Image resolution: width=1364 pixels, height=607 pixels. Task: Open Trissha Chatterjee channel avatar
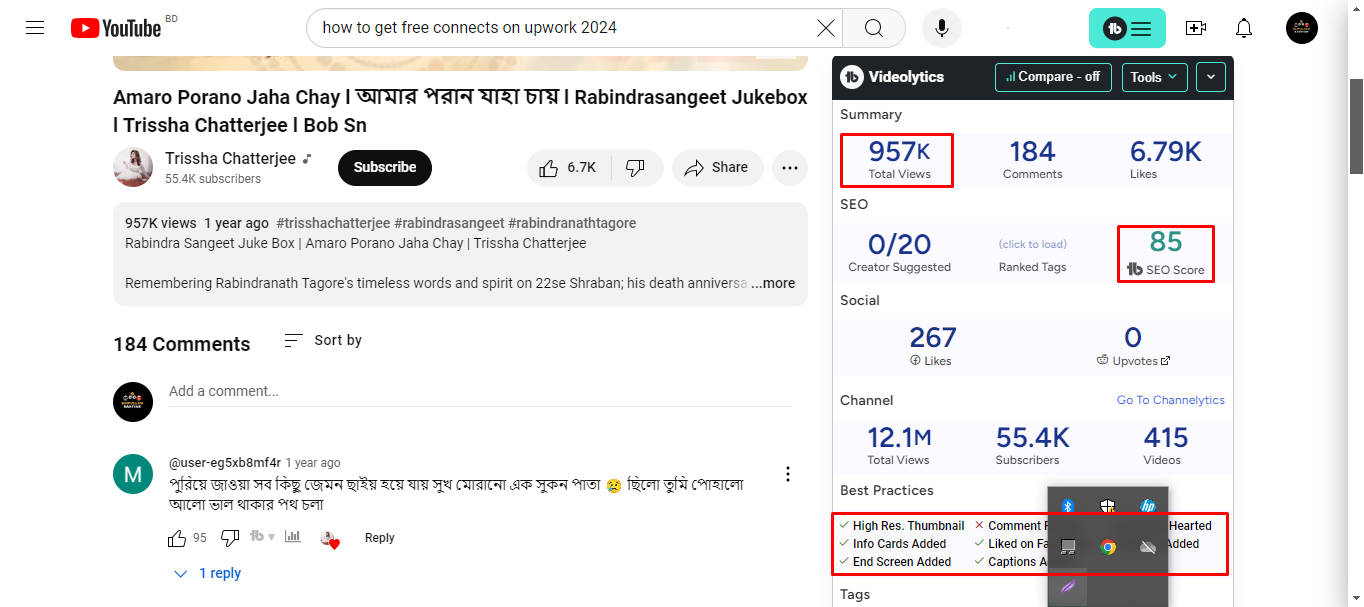[x=133, y=167]
